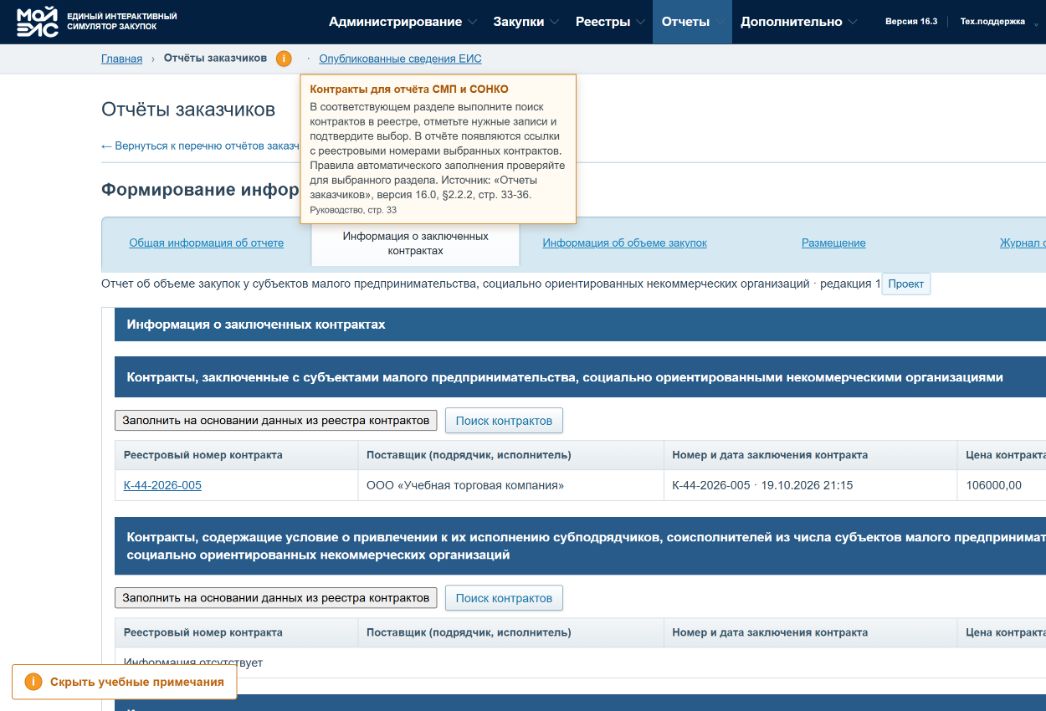Open contract link К-44-2026-005
Image resolution: width=1046 pixels, height=711 pixels.
(162, 485)
